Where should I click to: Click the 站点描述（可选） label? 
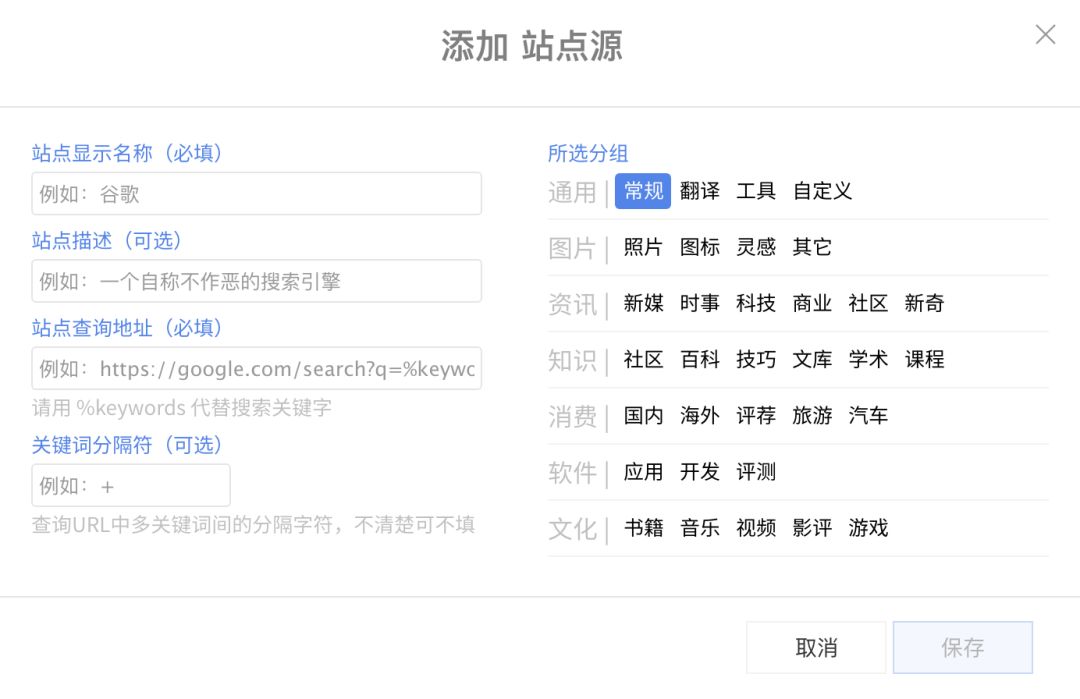tap(107, 240)
